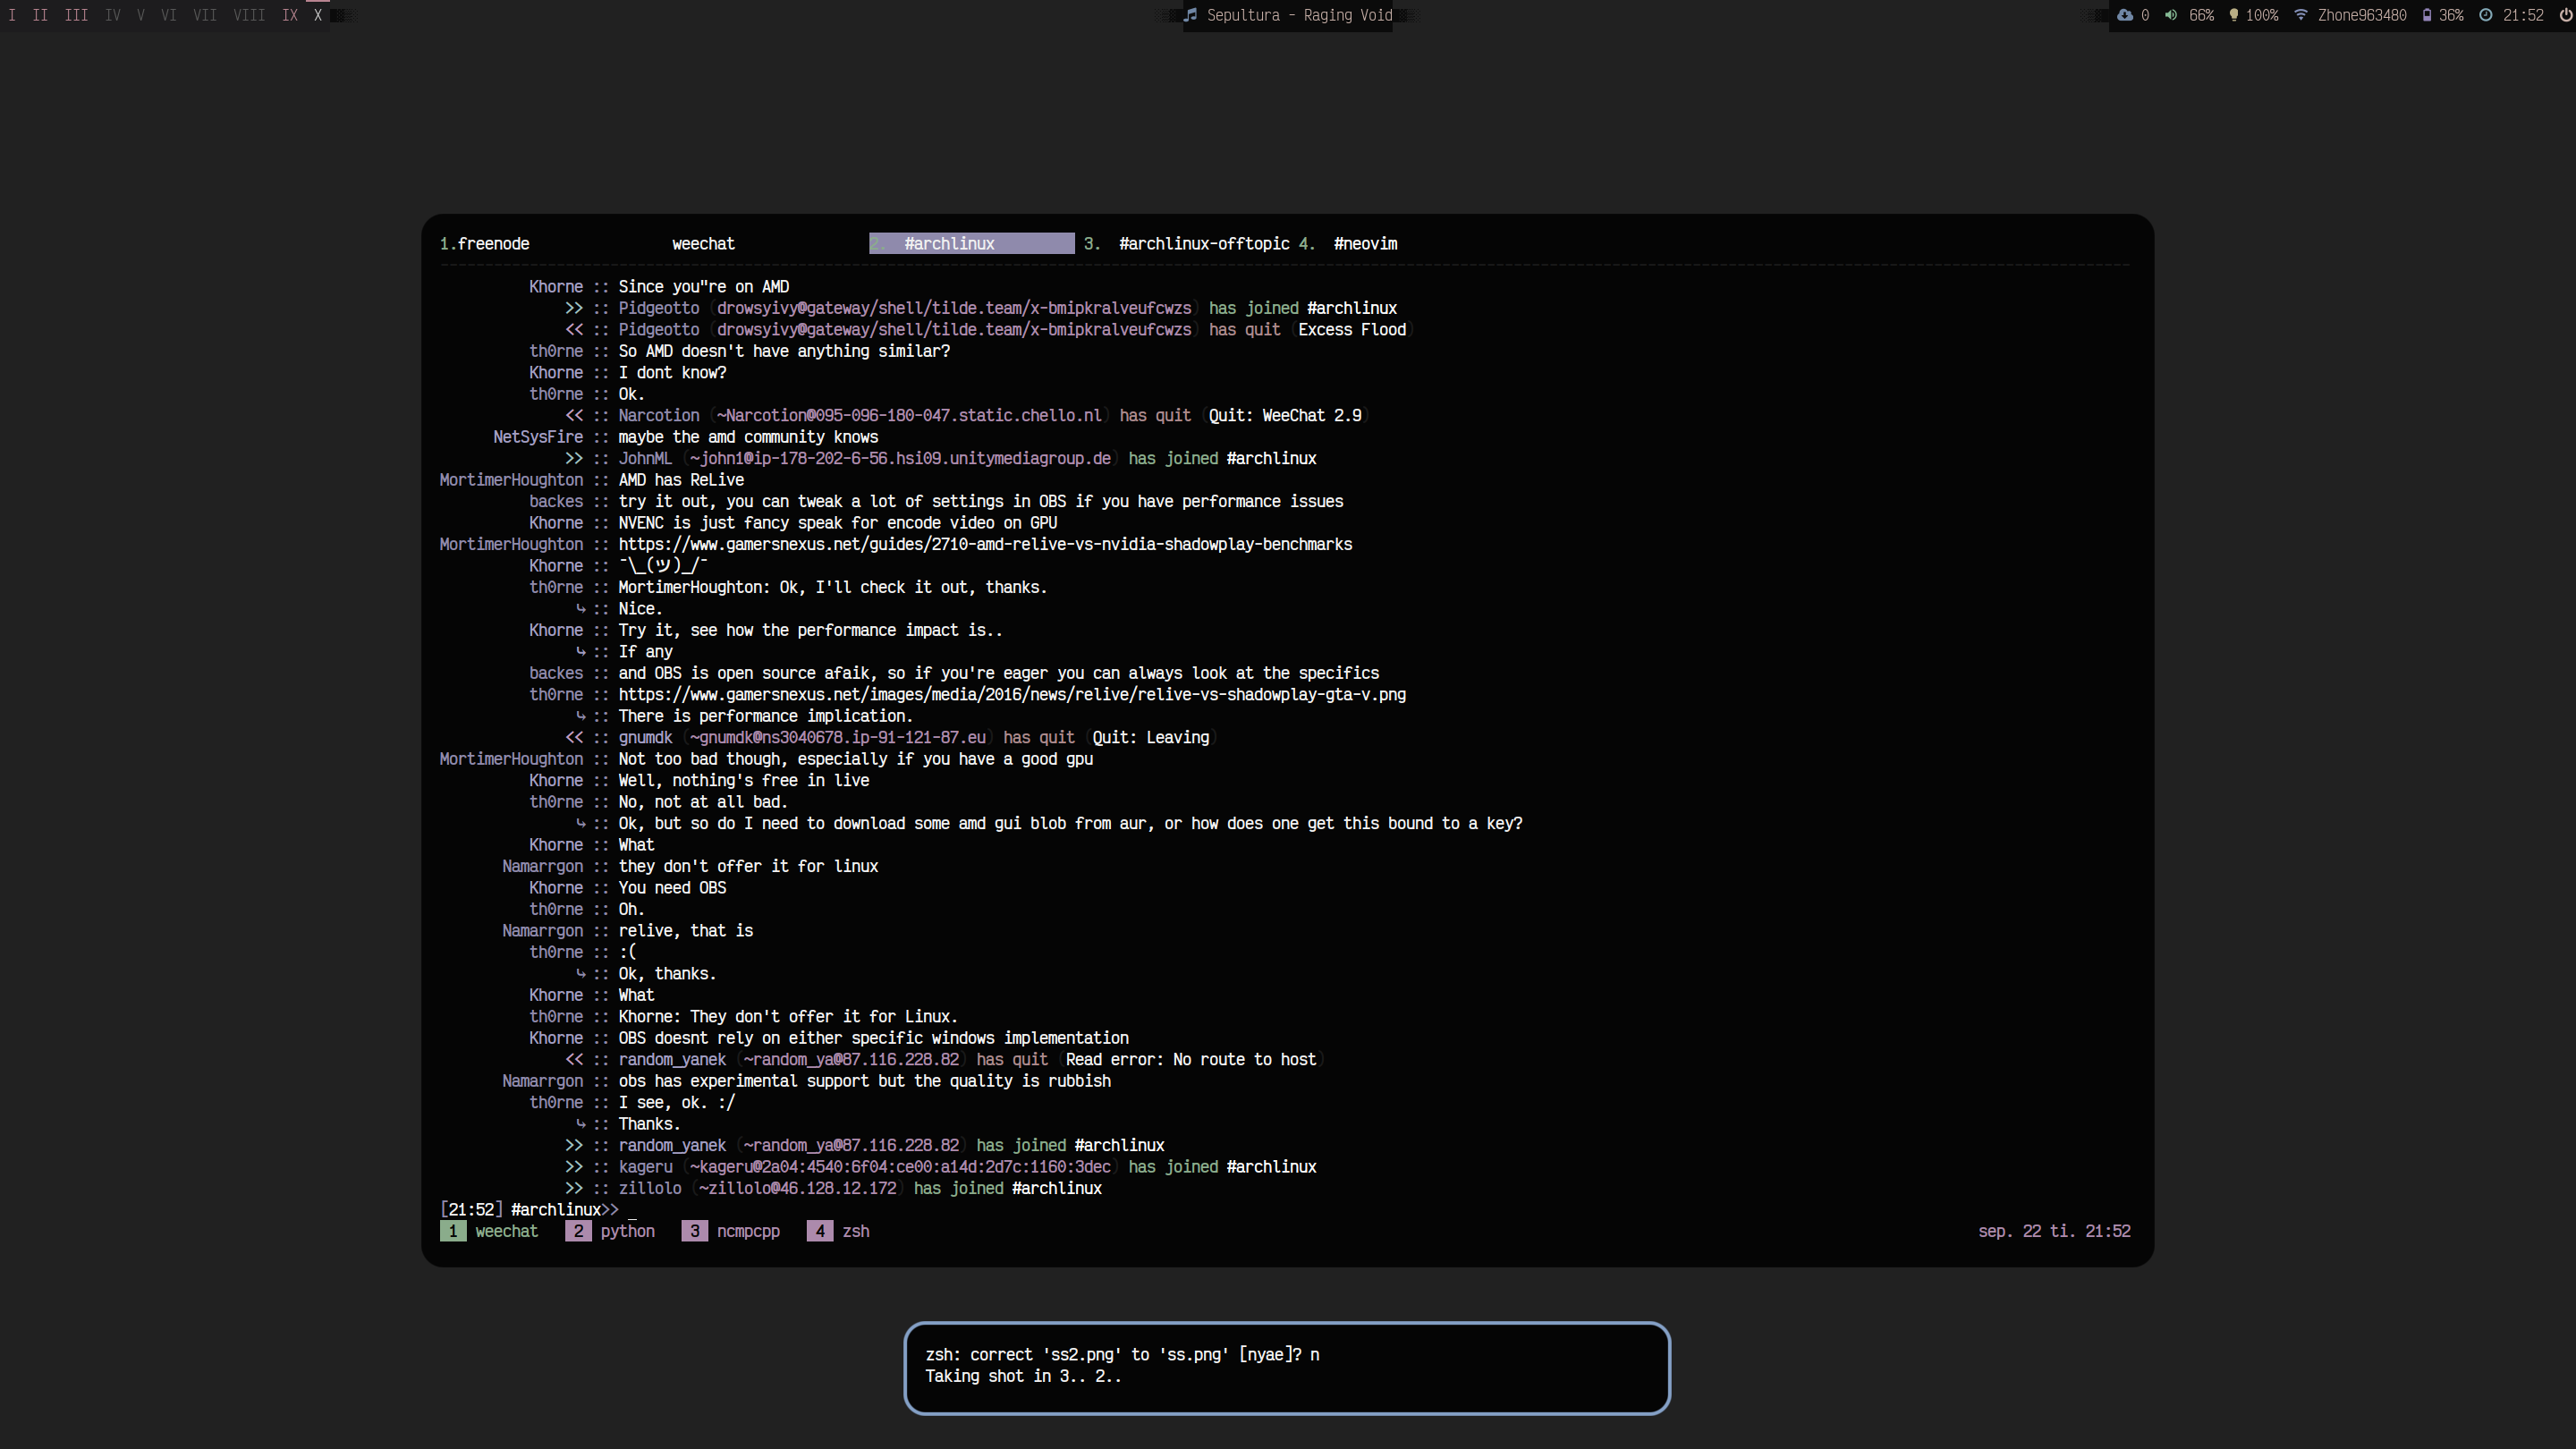Select the #neovim buffer tab
2576x1449 pixels.
[1365, 244]
